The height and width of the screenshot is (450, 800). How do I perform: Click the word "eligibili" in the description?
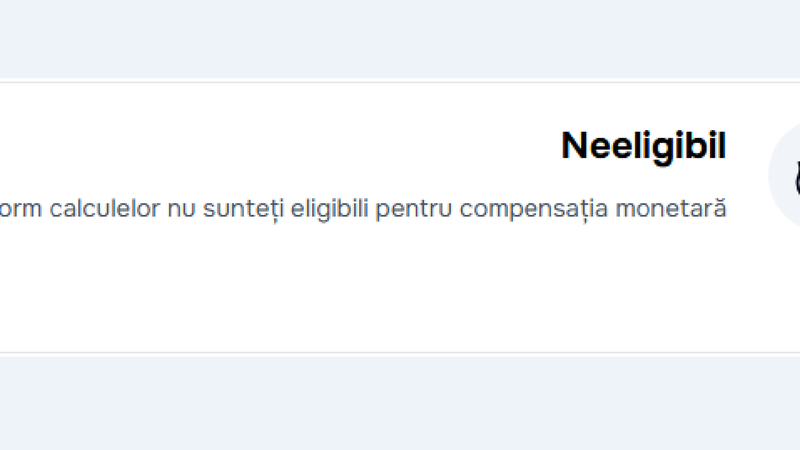329,209
